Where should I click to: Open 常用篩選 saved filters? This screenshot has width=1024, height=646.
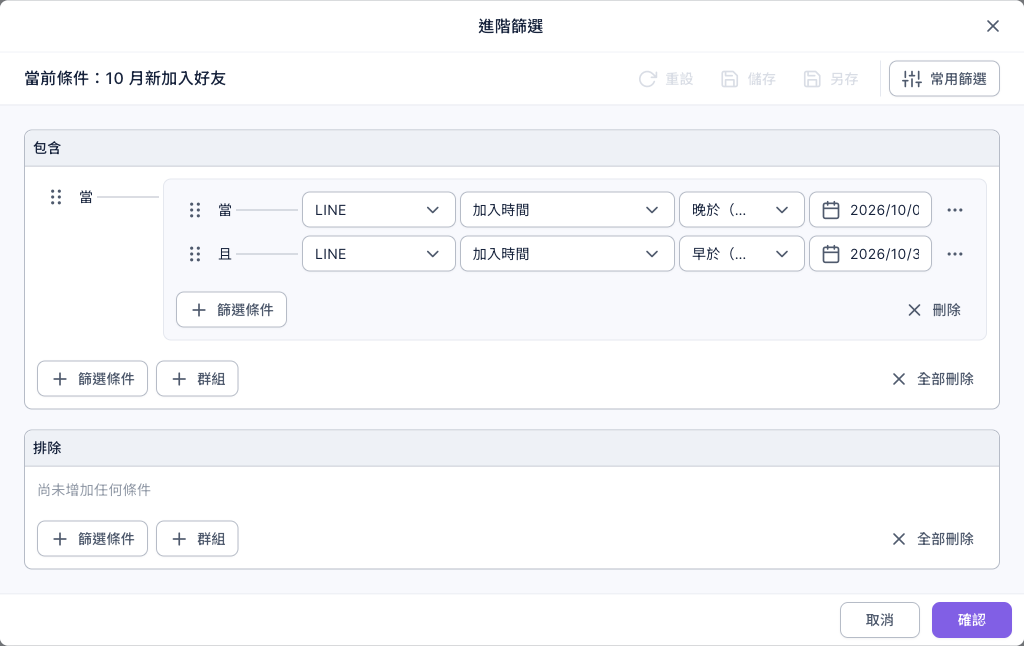(x=944, y=79)
